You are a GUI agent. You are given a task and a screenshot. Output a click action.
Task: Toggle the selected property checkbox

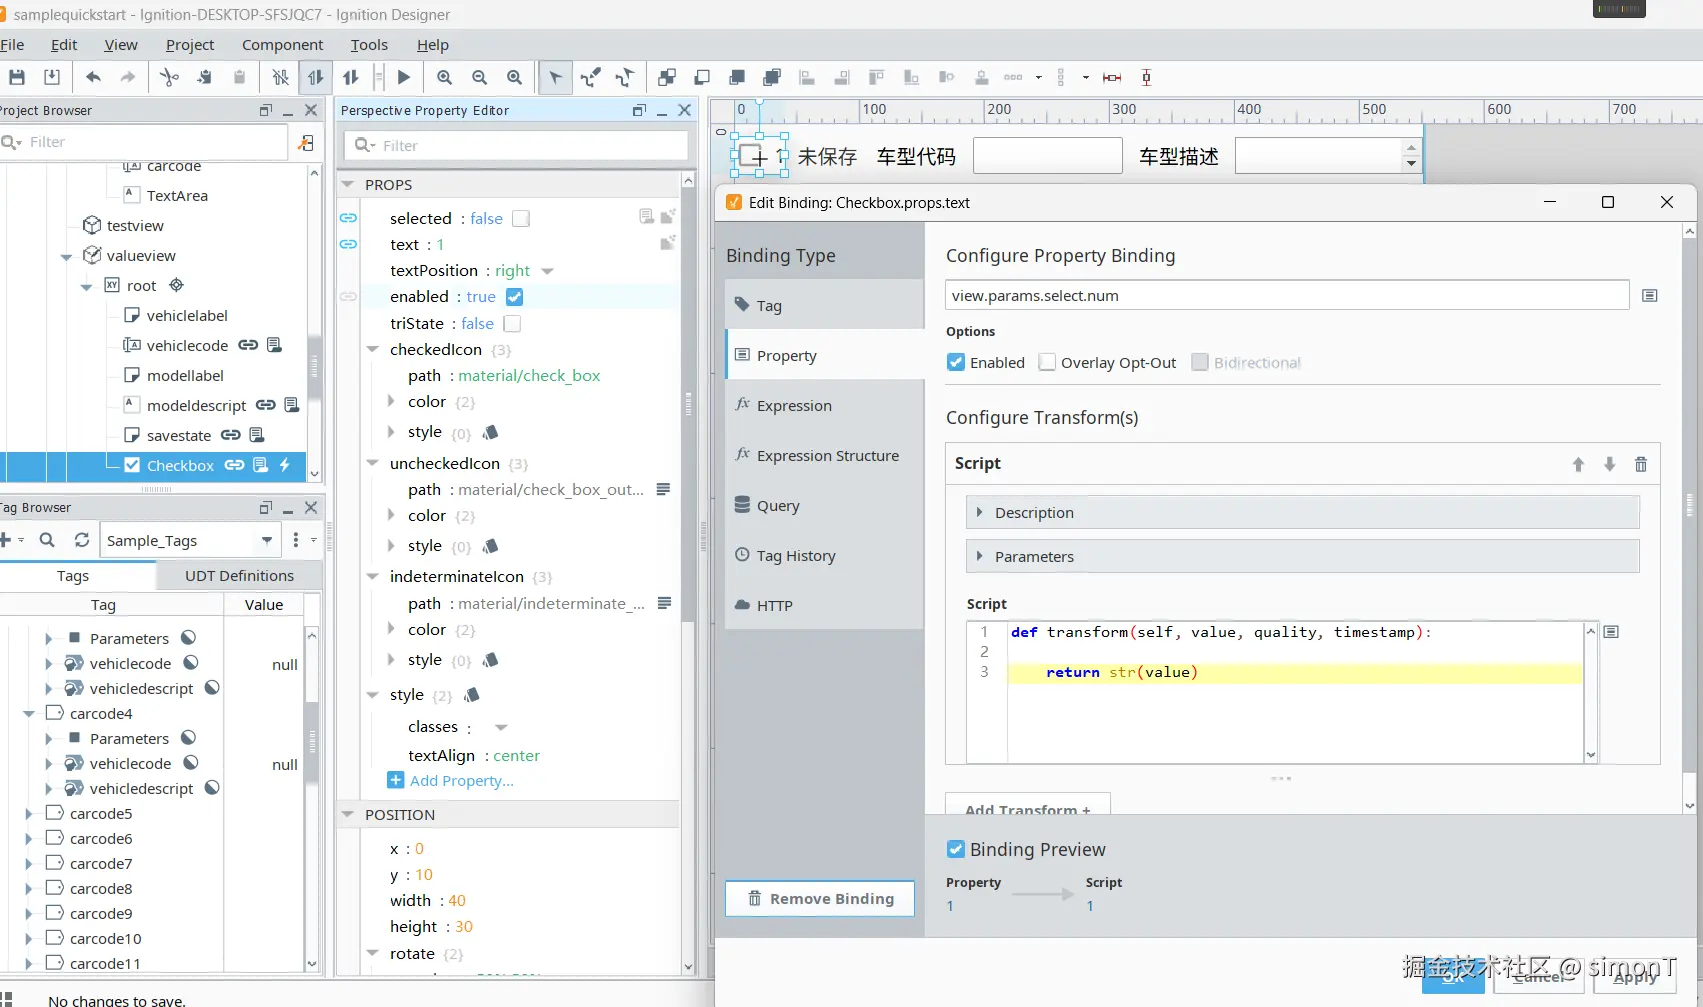[x=521, y=218]
